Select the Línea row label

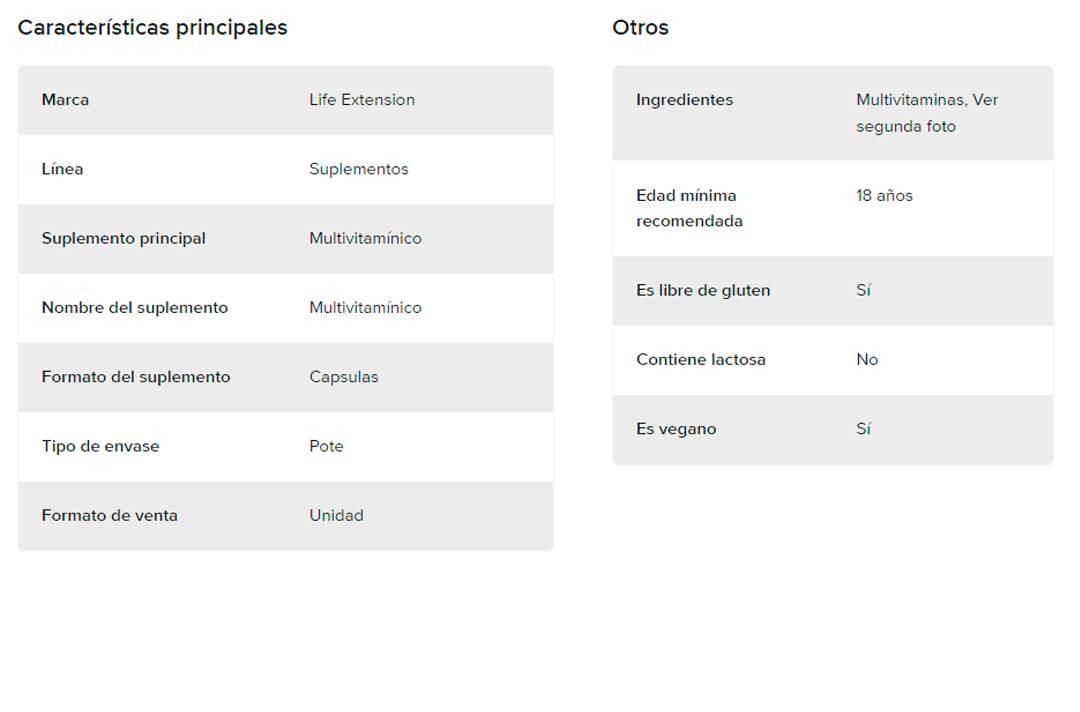coord(63,169)
